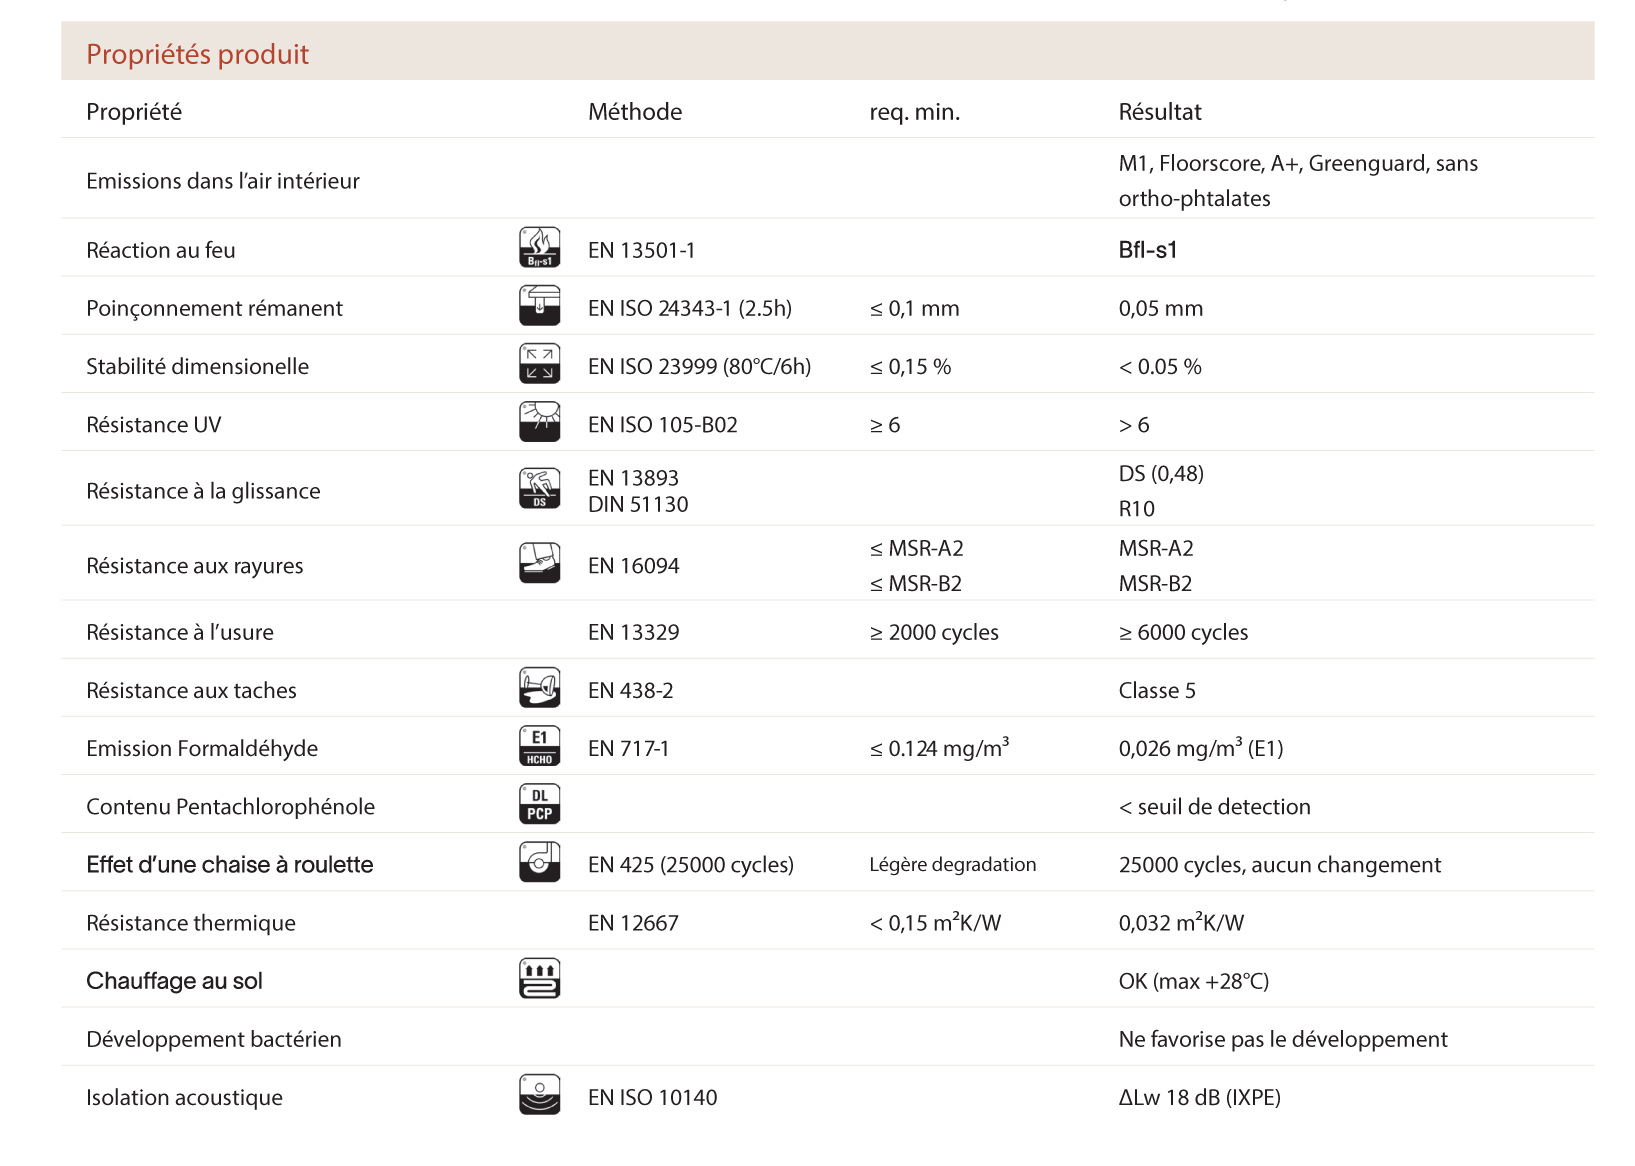This screenshot has height=1166, width=1635.
Task: Click the residual indentation icon
Action: [539, 306]
